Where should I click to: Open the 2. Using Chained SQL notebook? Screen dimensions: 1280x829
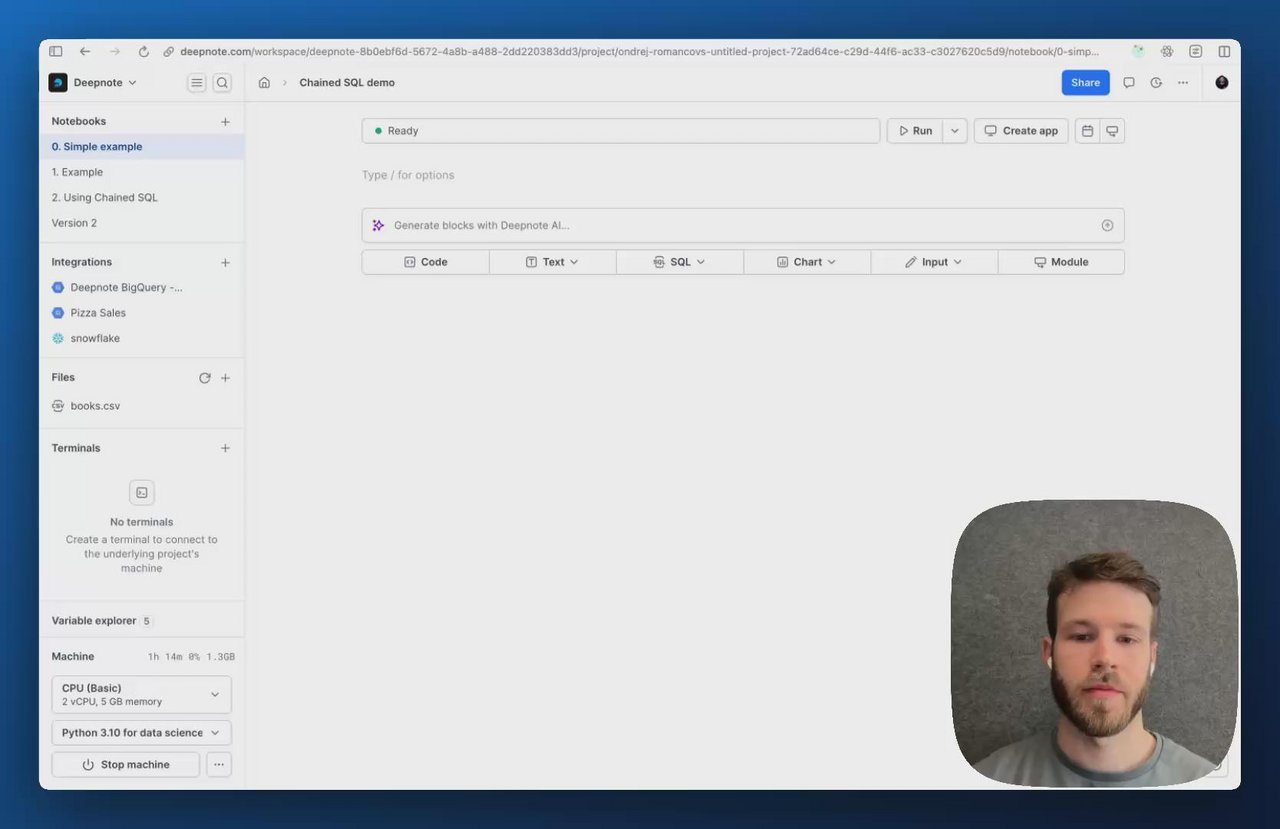coord(142,198)
